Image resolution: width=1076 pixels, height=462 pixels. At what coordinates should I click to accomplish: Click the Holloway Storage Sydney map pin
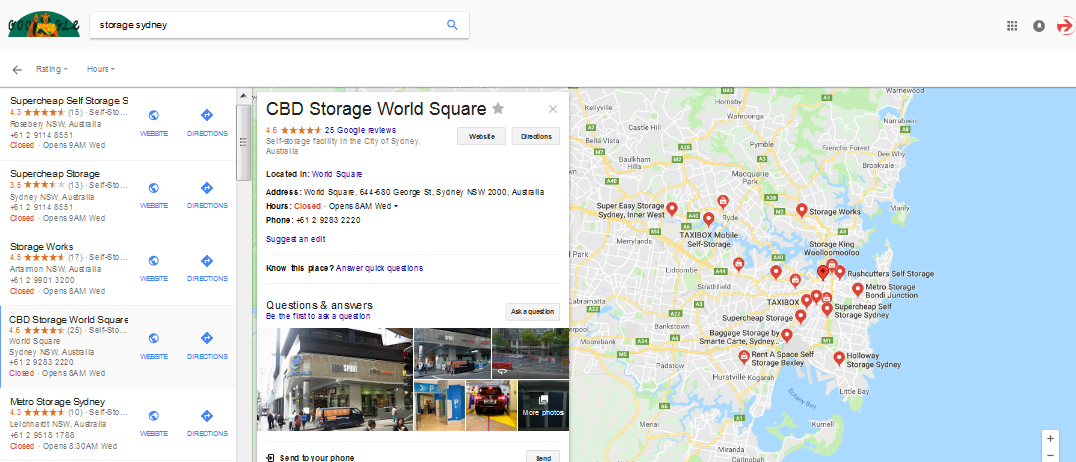pyautogui.click(x=839, y=358)
